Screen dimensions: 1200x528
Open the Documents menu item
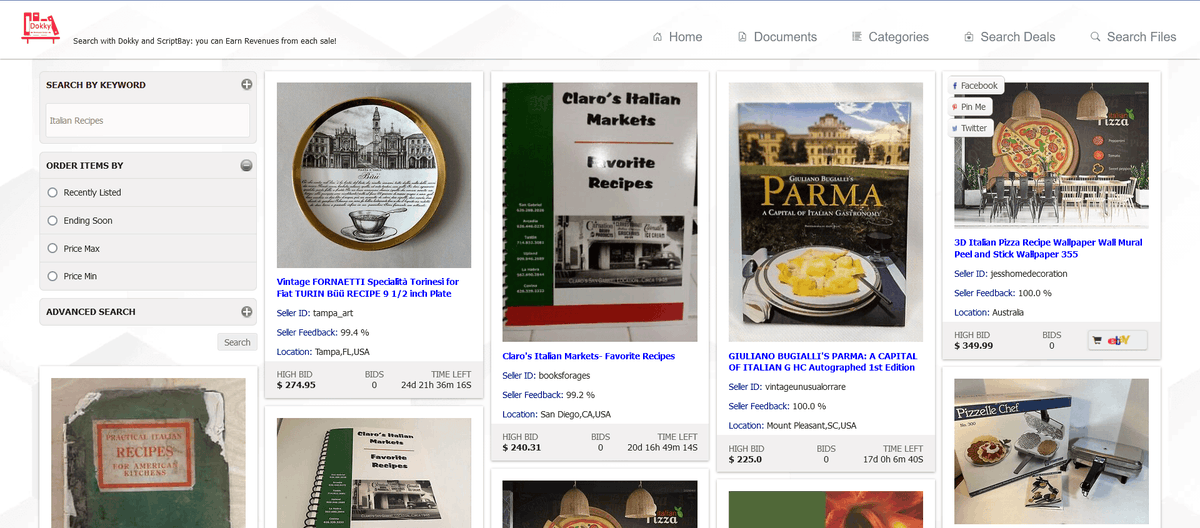(x=777, y=37)
